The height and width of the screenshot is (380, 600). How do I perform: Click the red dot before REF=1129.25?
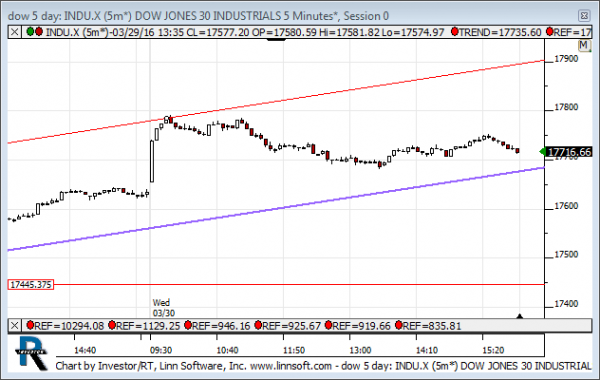click(x=112, y=326)
